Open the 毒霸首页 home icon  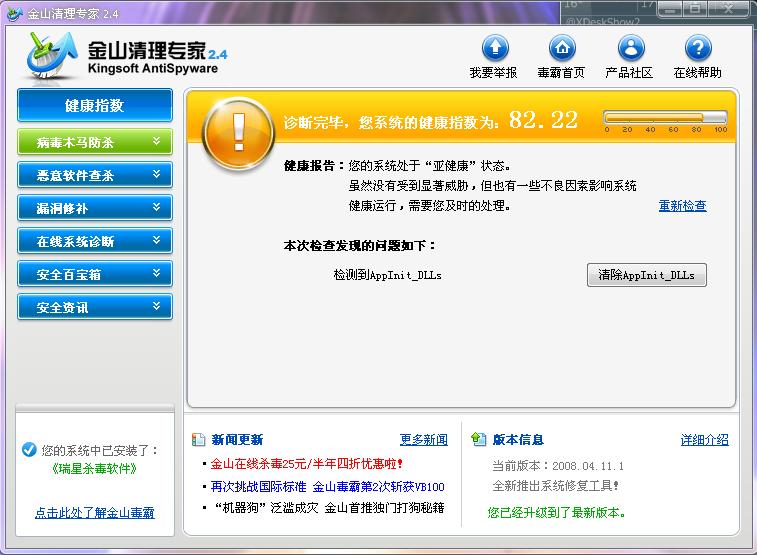562,48
